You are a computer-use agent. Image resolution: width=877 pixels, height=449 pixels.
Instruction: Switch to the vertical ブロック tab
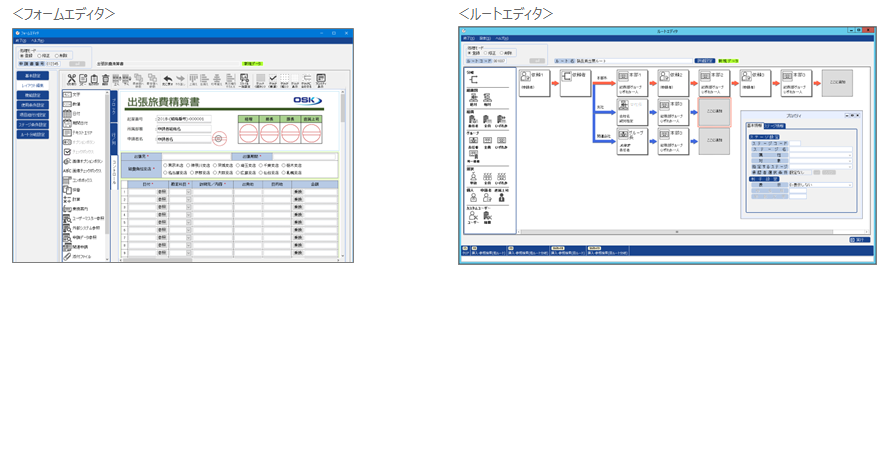click(x=113, y=104)
